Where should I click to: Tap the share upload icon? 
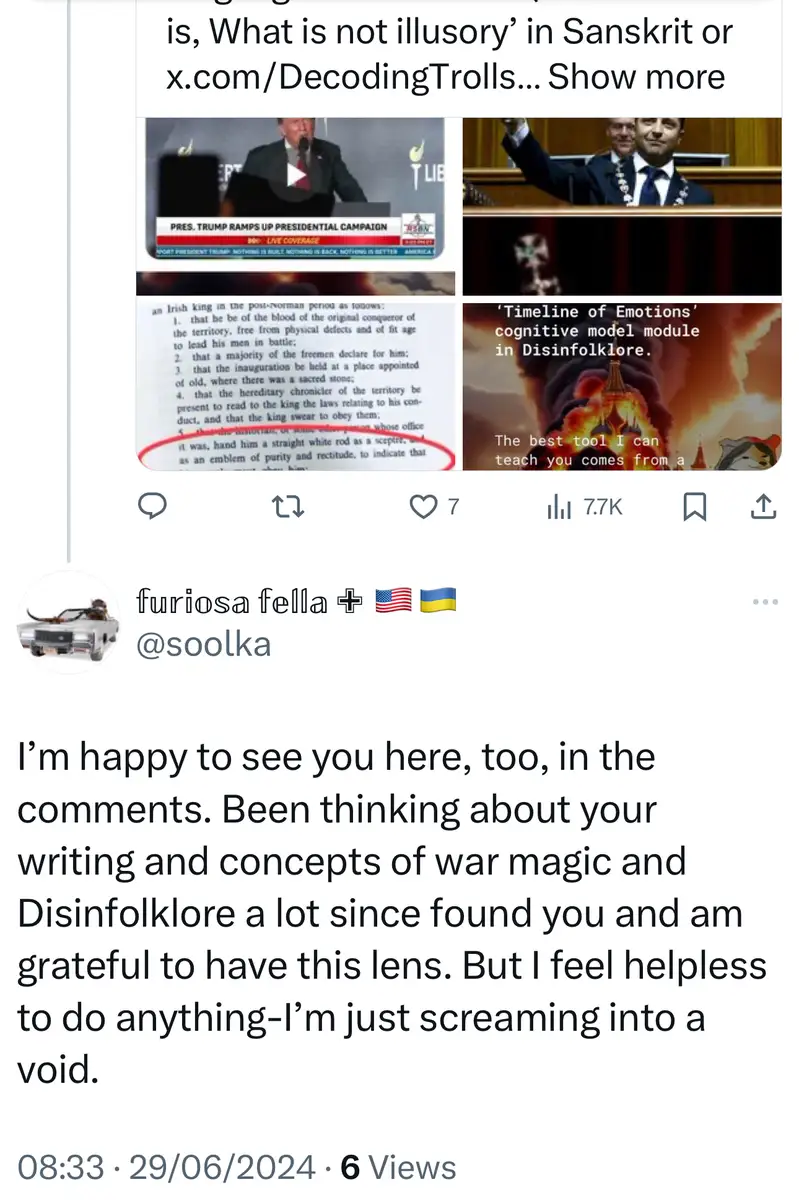[x=762, y=509]
